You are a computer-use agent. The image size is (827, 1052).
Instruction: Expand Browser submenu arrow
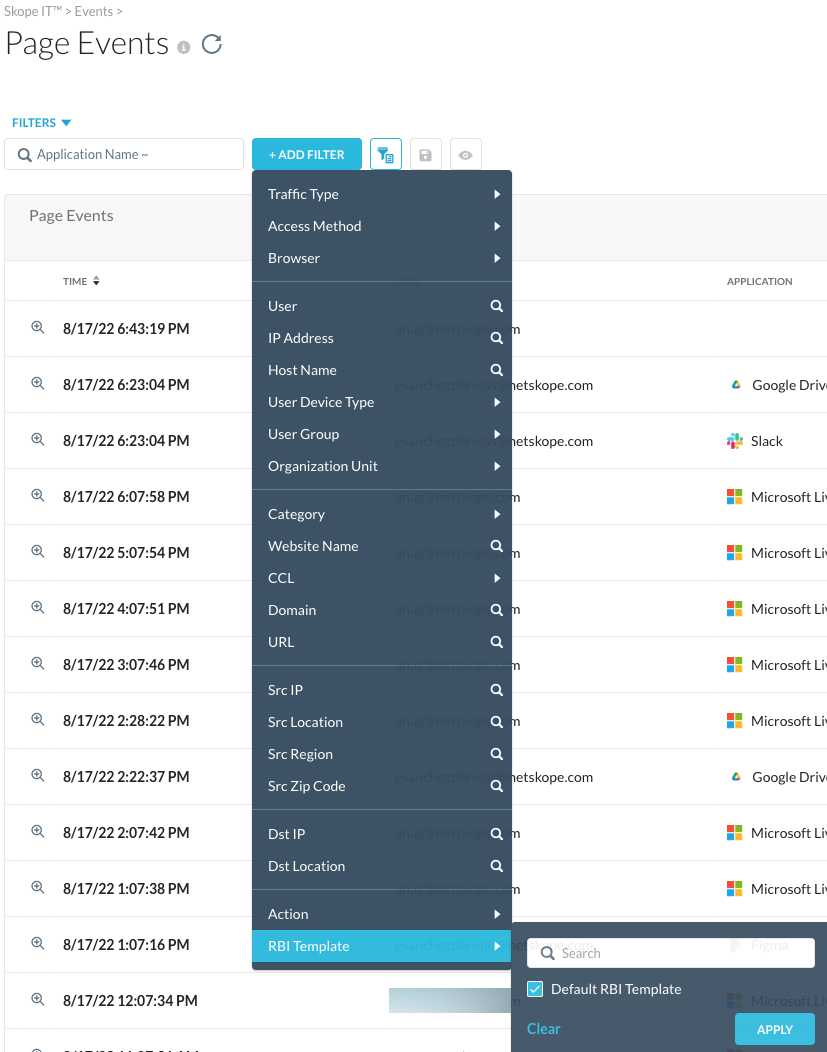[x=497, y=258]
